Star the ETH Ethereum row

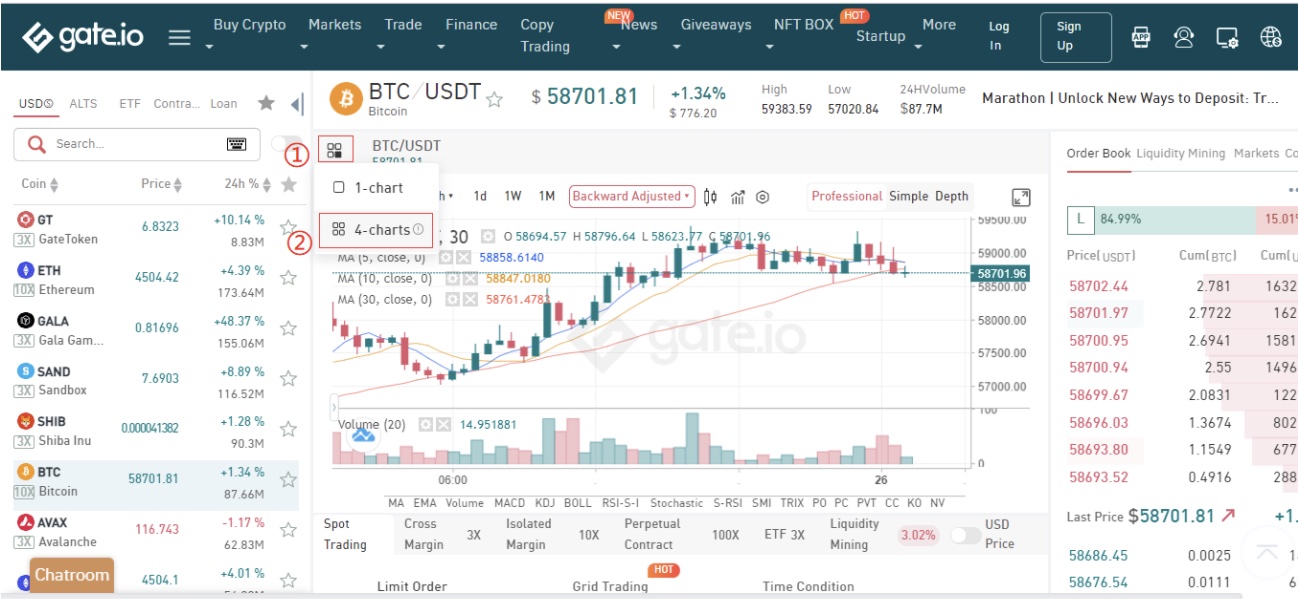(x=288, y=279)
